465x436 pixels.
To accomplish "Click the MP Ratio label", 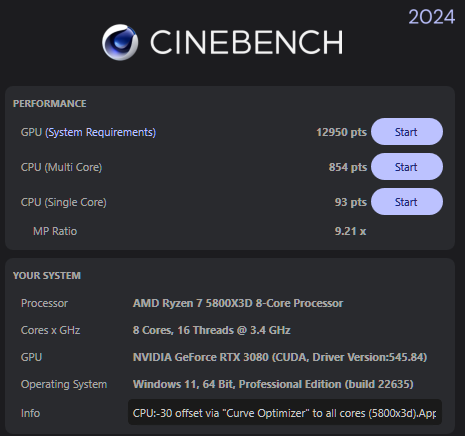I will [55, 231].
